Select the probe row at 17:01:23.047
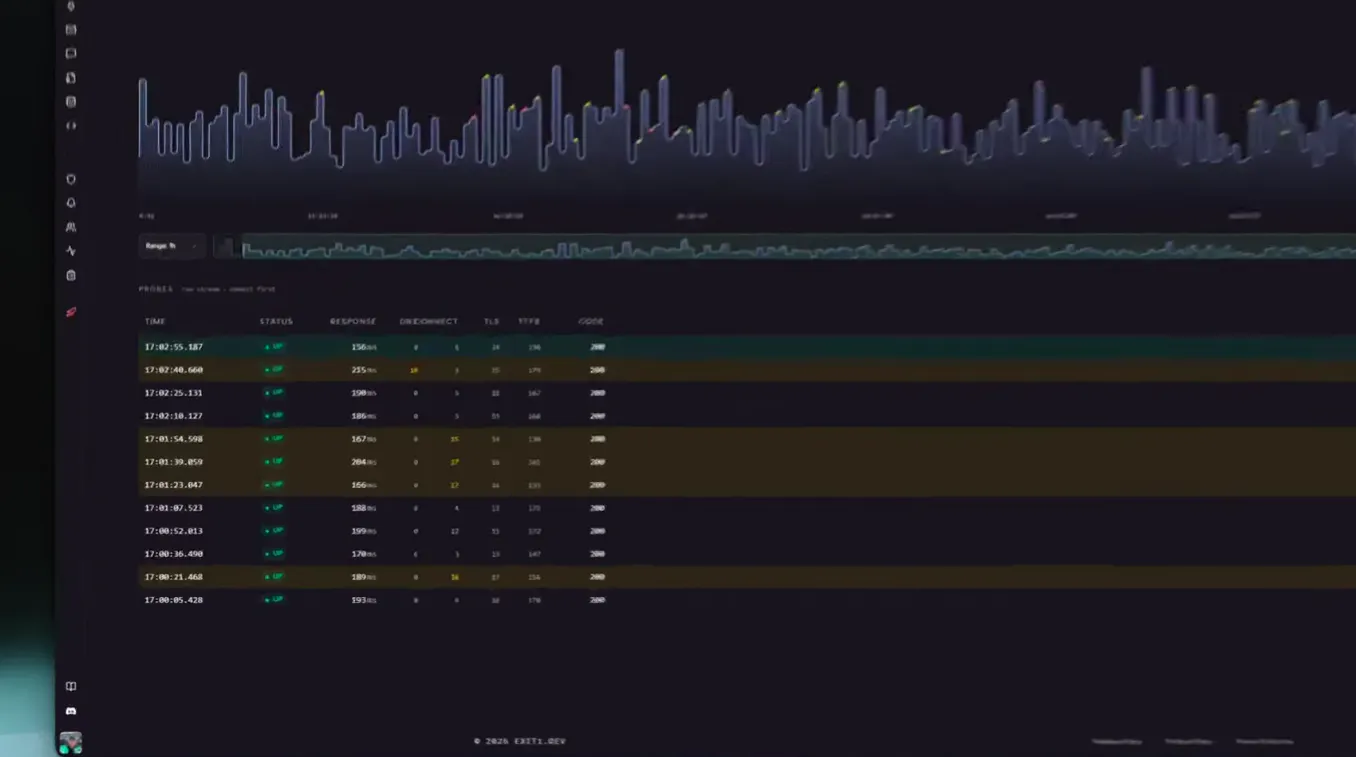 click(747, 485)
